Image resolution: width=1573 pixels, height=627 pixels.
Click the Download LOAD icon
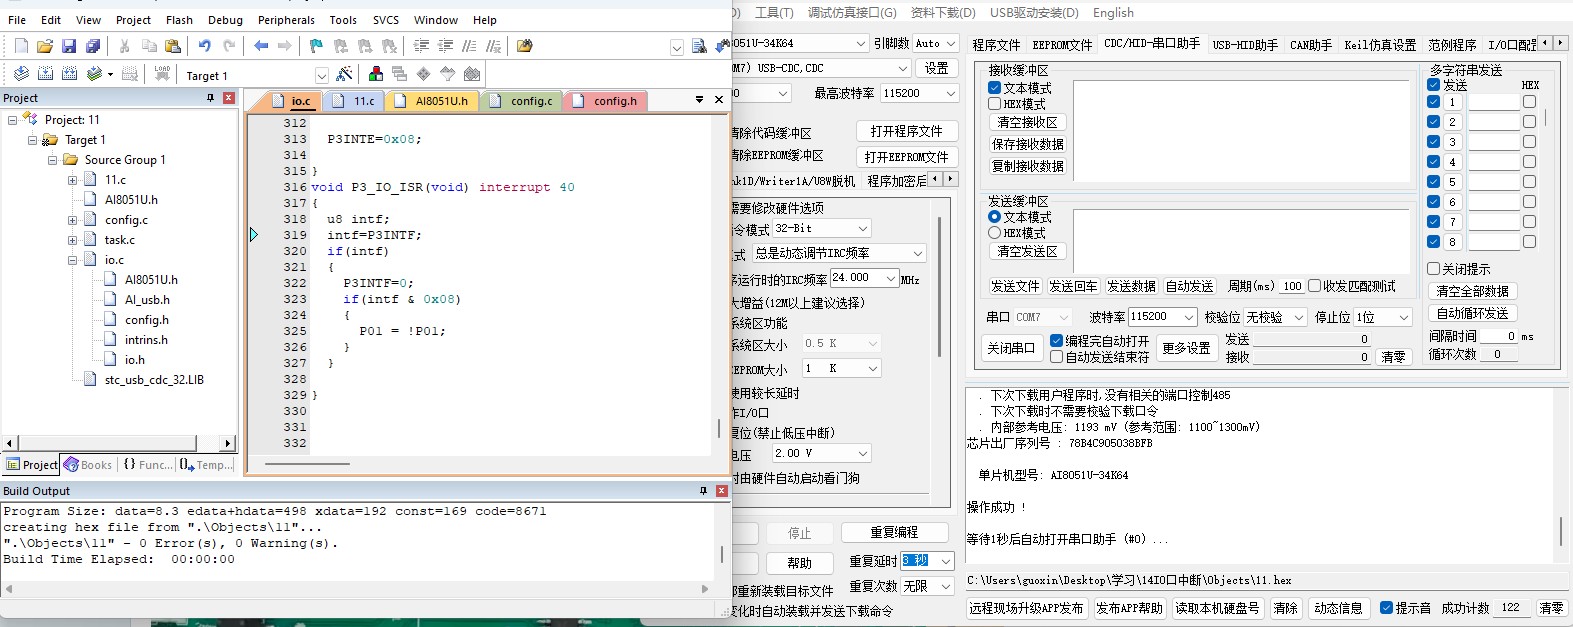click(x=162, y=74)
